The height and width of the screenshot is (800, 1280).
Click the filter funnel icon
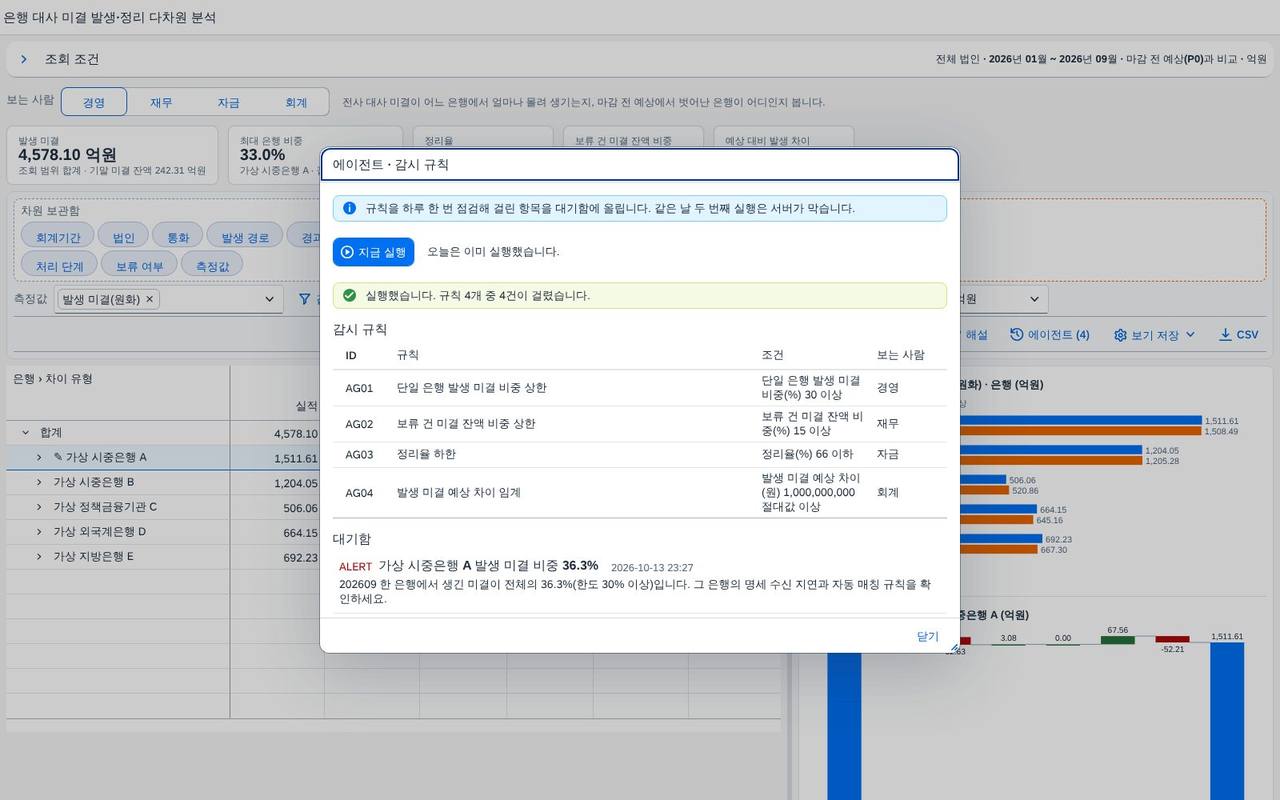click(305, 299)
